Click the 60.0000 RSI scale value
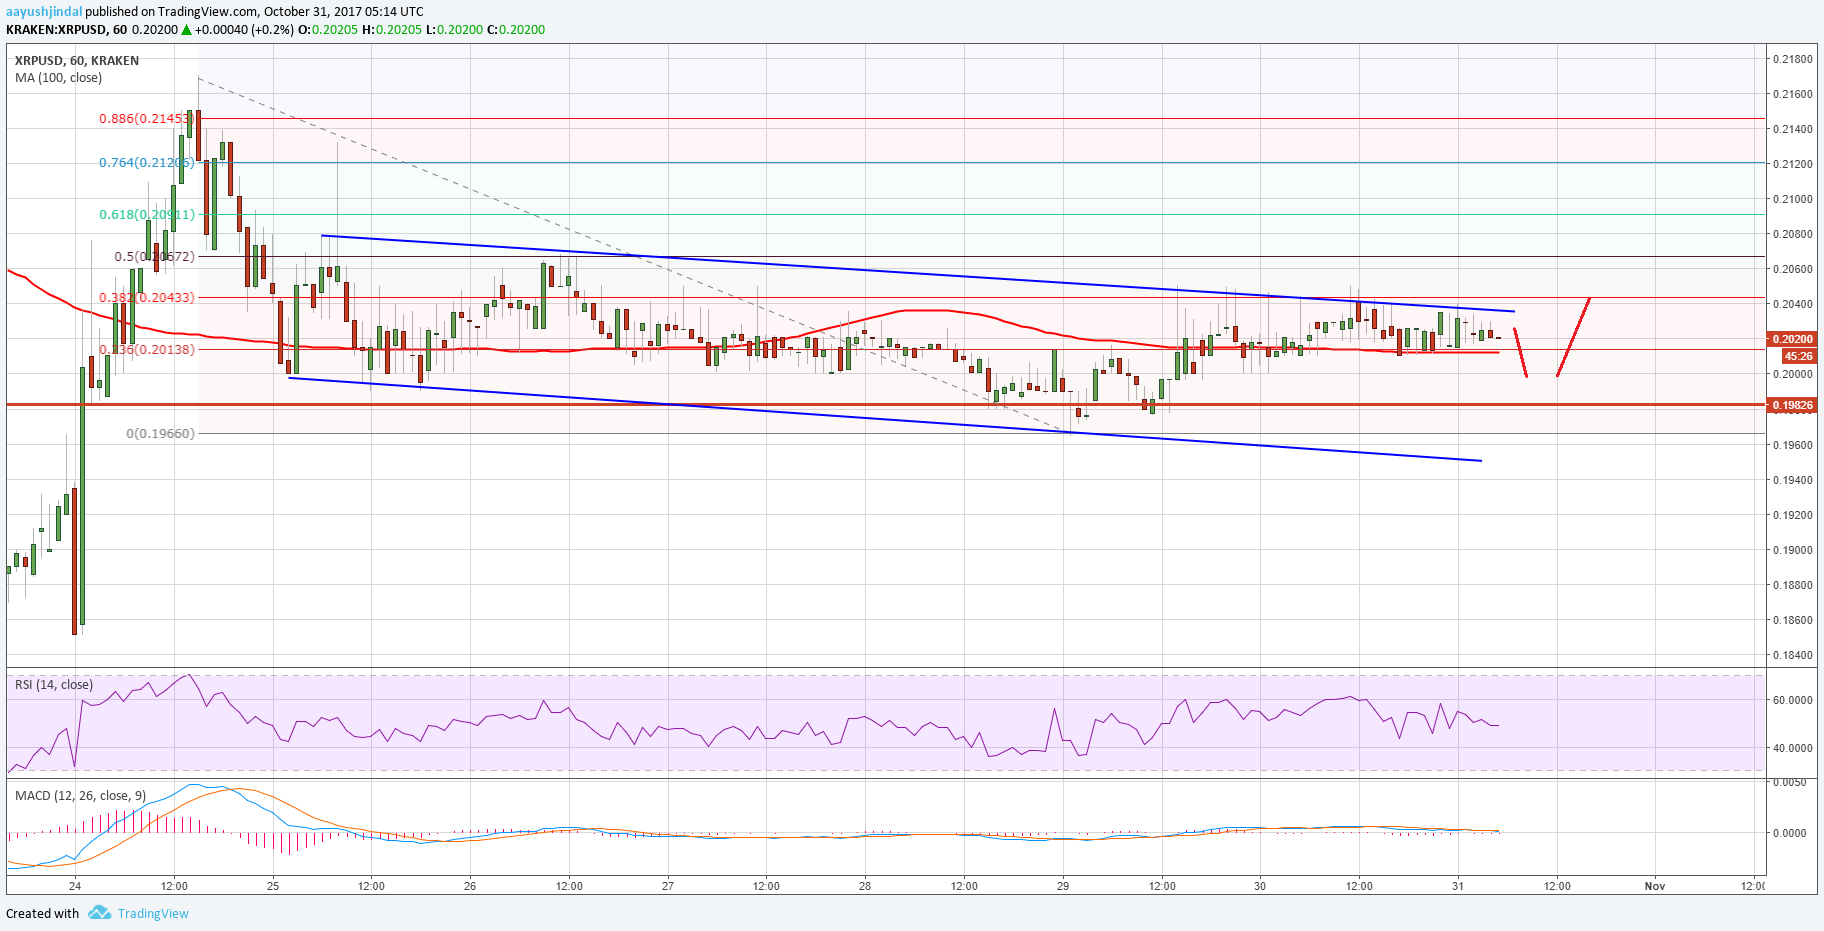The height and width of the screenshot is (931, 1824). [x=1792, y=700]
